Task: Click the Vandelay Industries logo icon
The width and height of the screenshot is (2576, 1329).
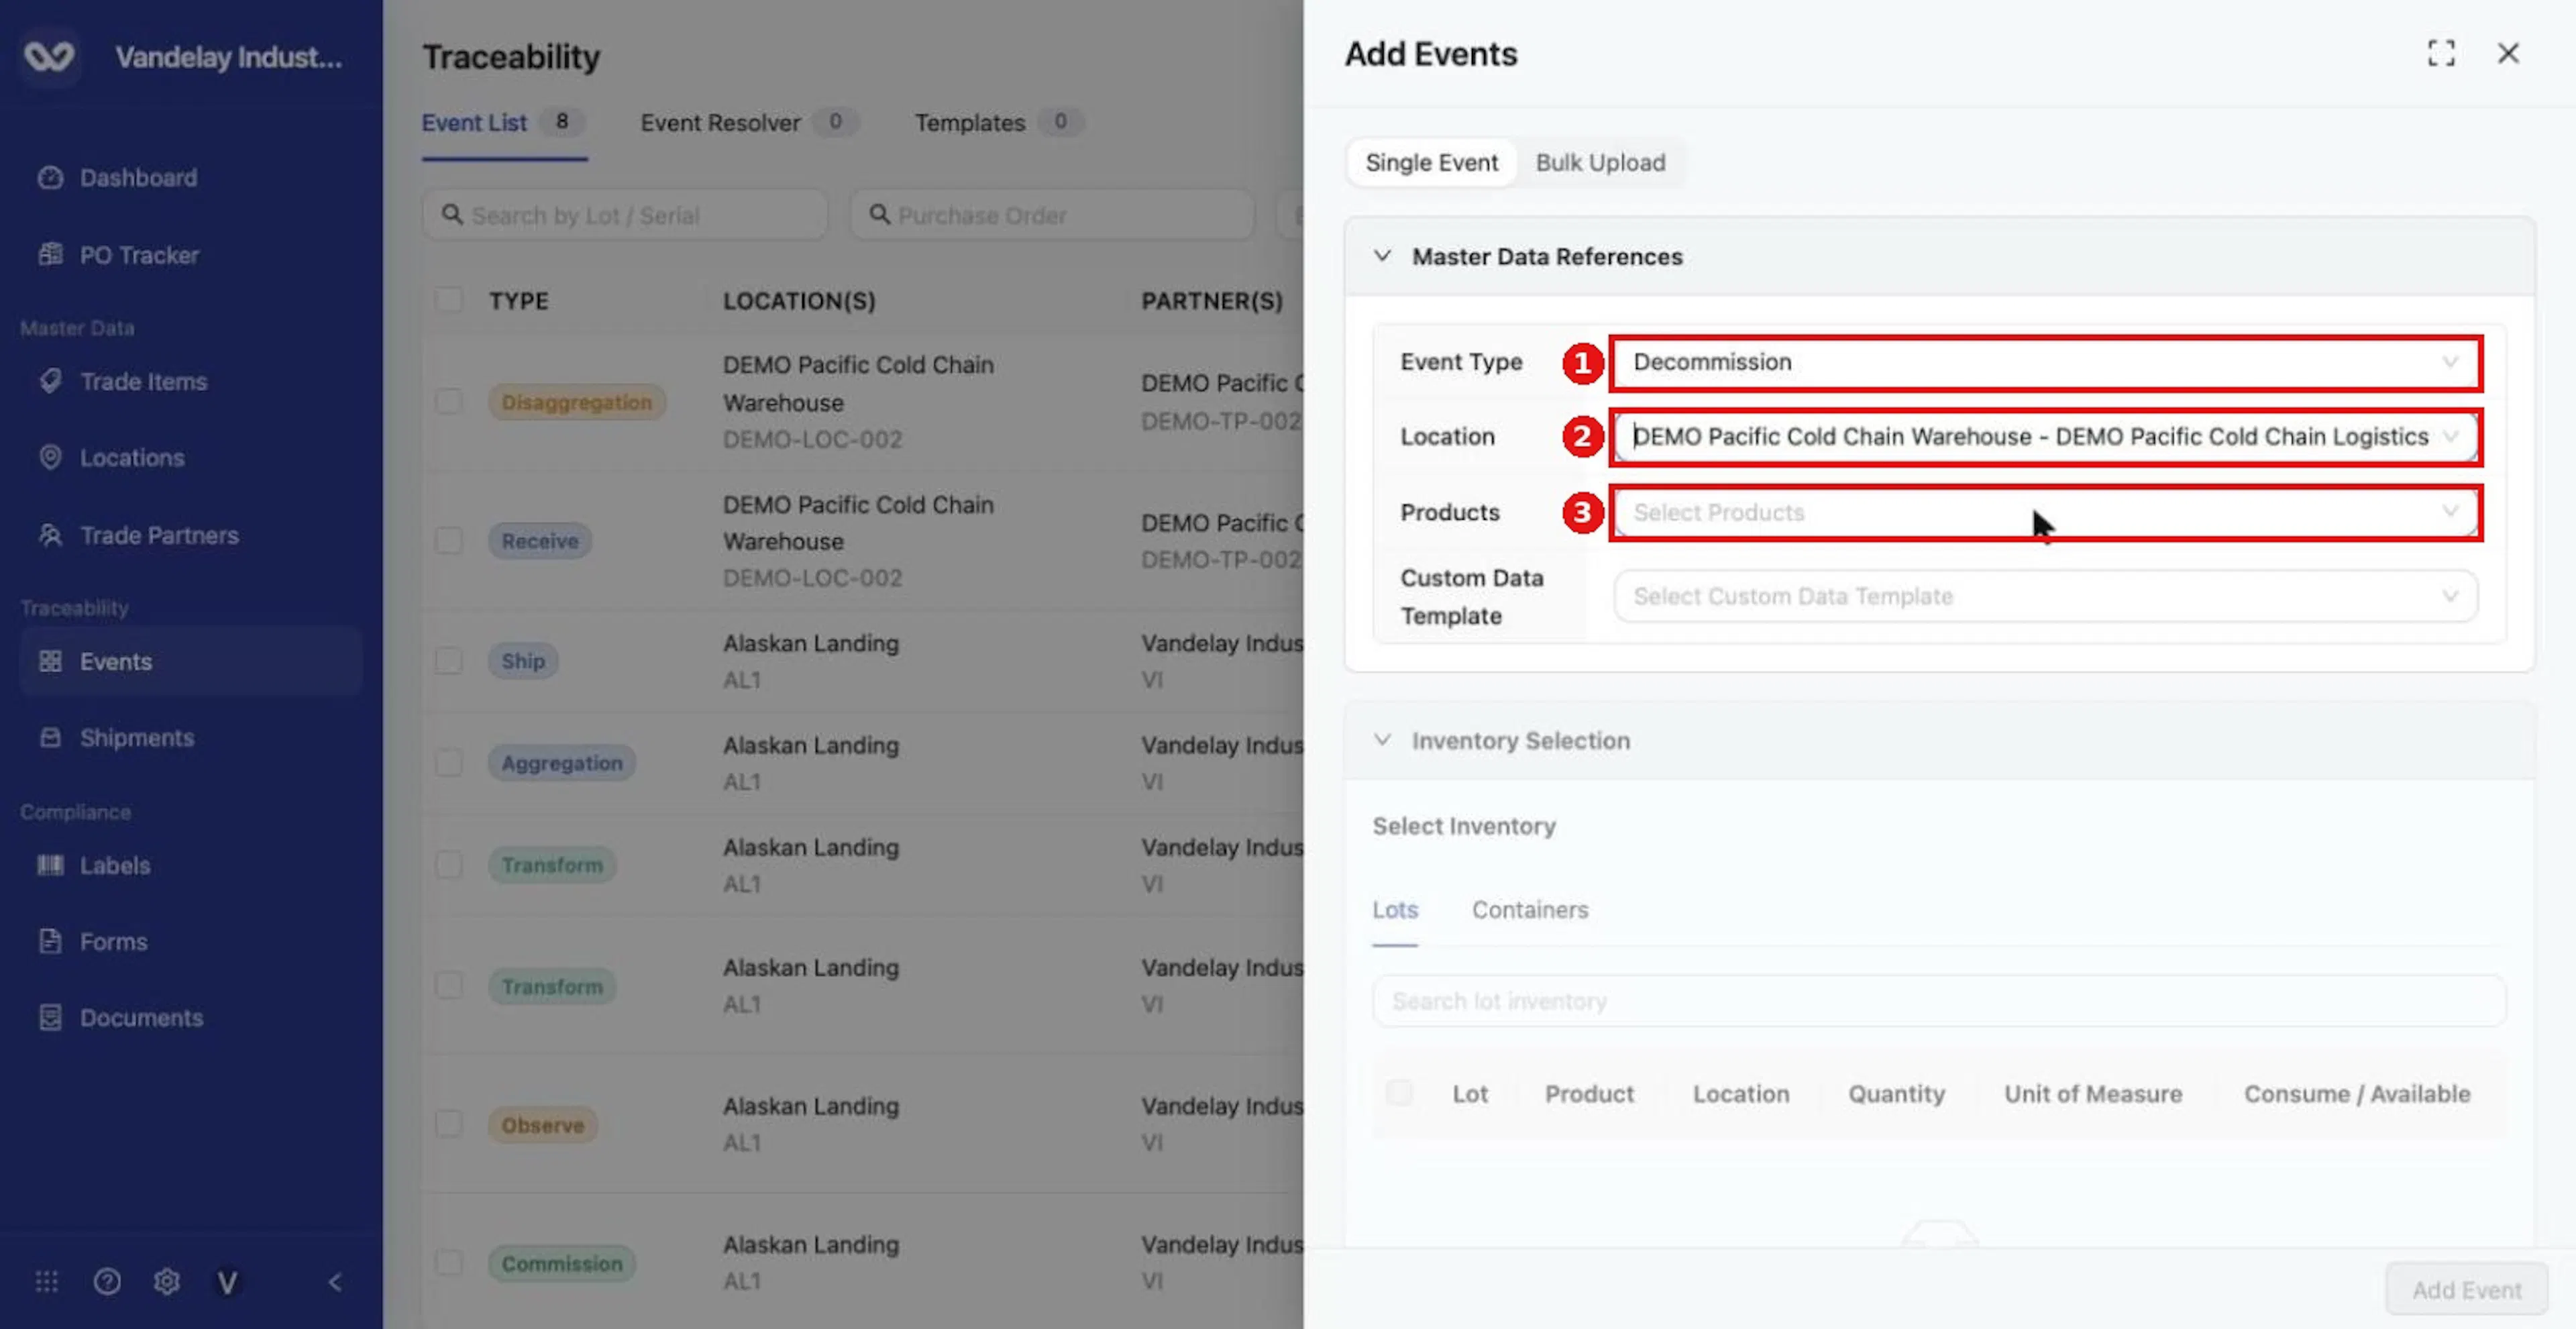Action: (49, 56)
